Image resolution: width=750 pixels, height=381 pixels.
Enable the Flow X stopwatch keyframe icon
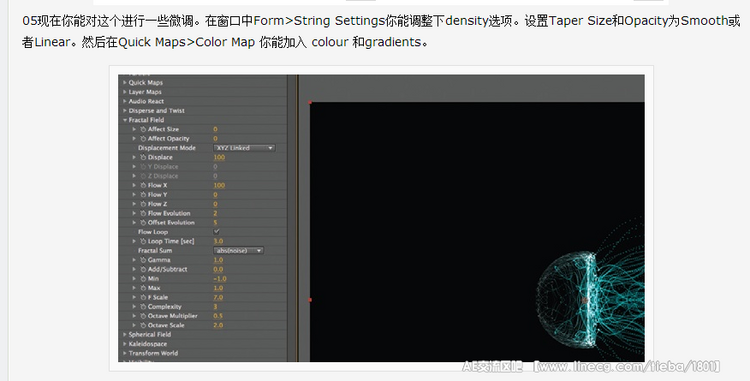click(143, 185)
